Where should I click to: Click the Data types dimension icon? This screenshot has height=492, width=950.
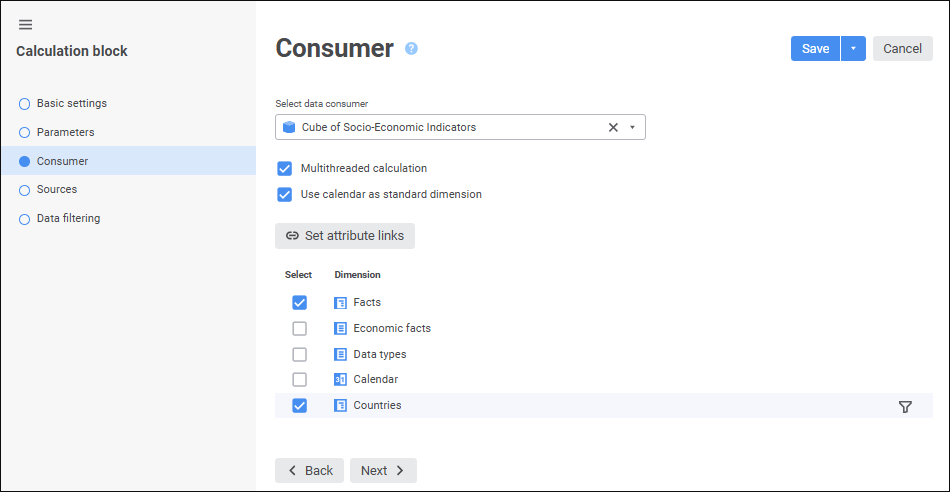(x=340, y=354)
